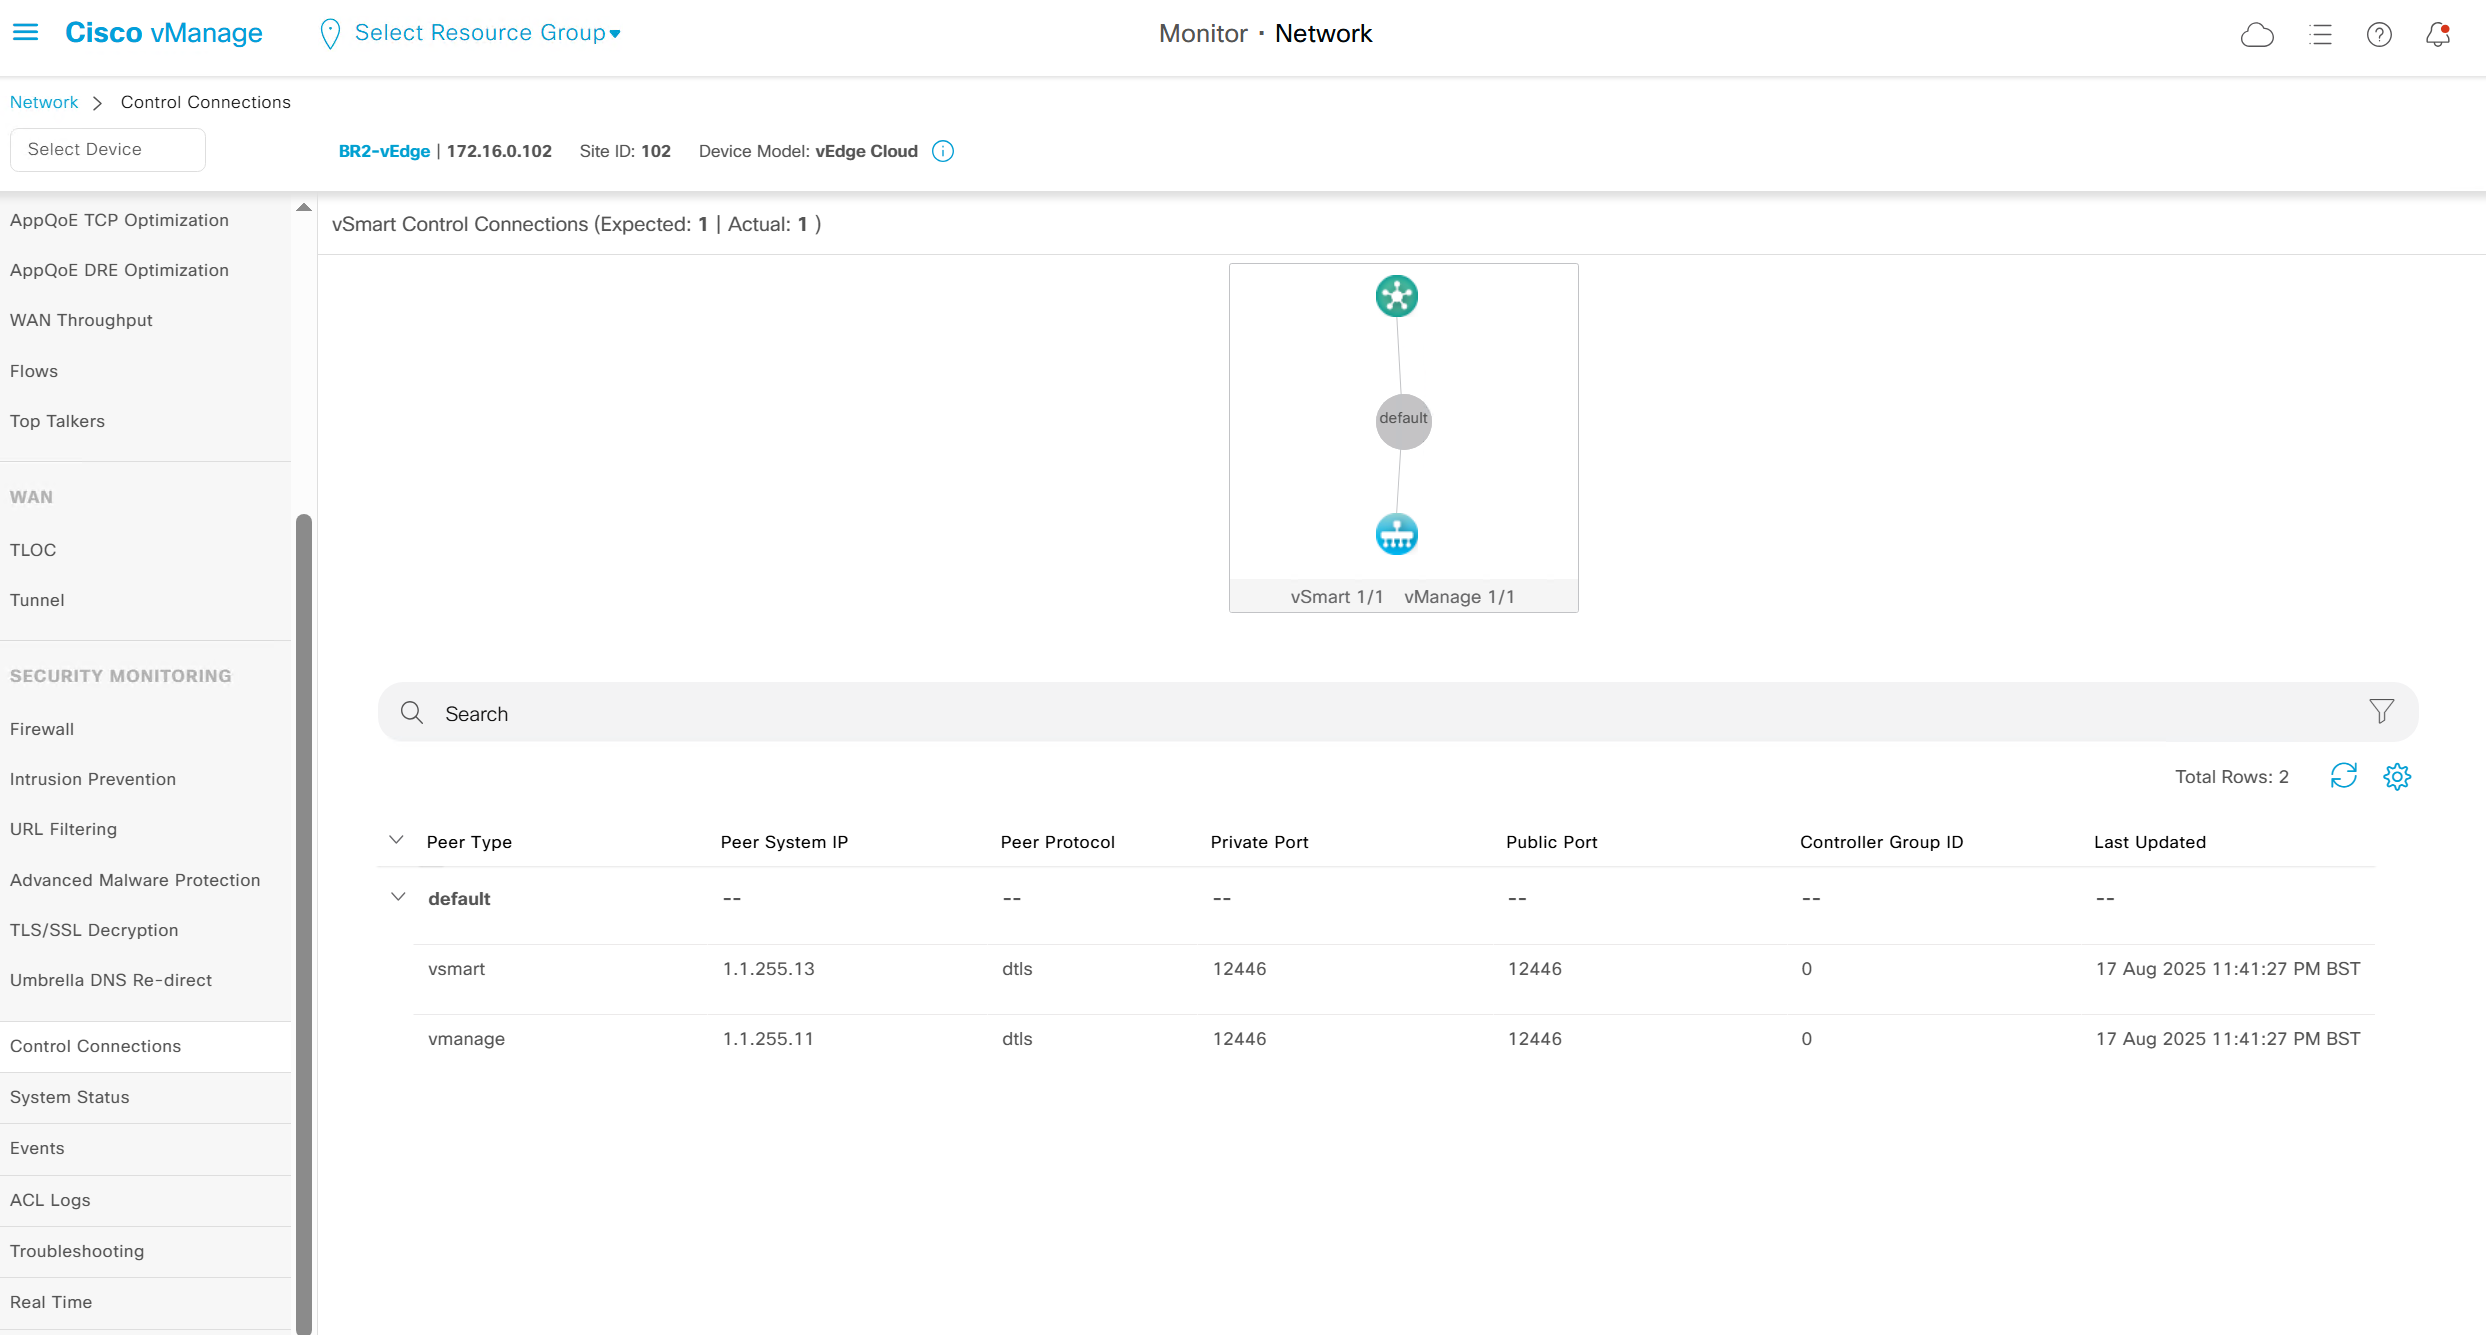Click the Search input field

coord(1300,713)
